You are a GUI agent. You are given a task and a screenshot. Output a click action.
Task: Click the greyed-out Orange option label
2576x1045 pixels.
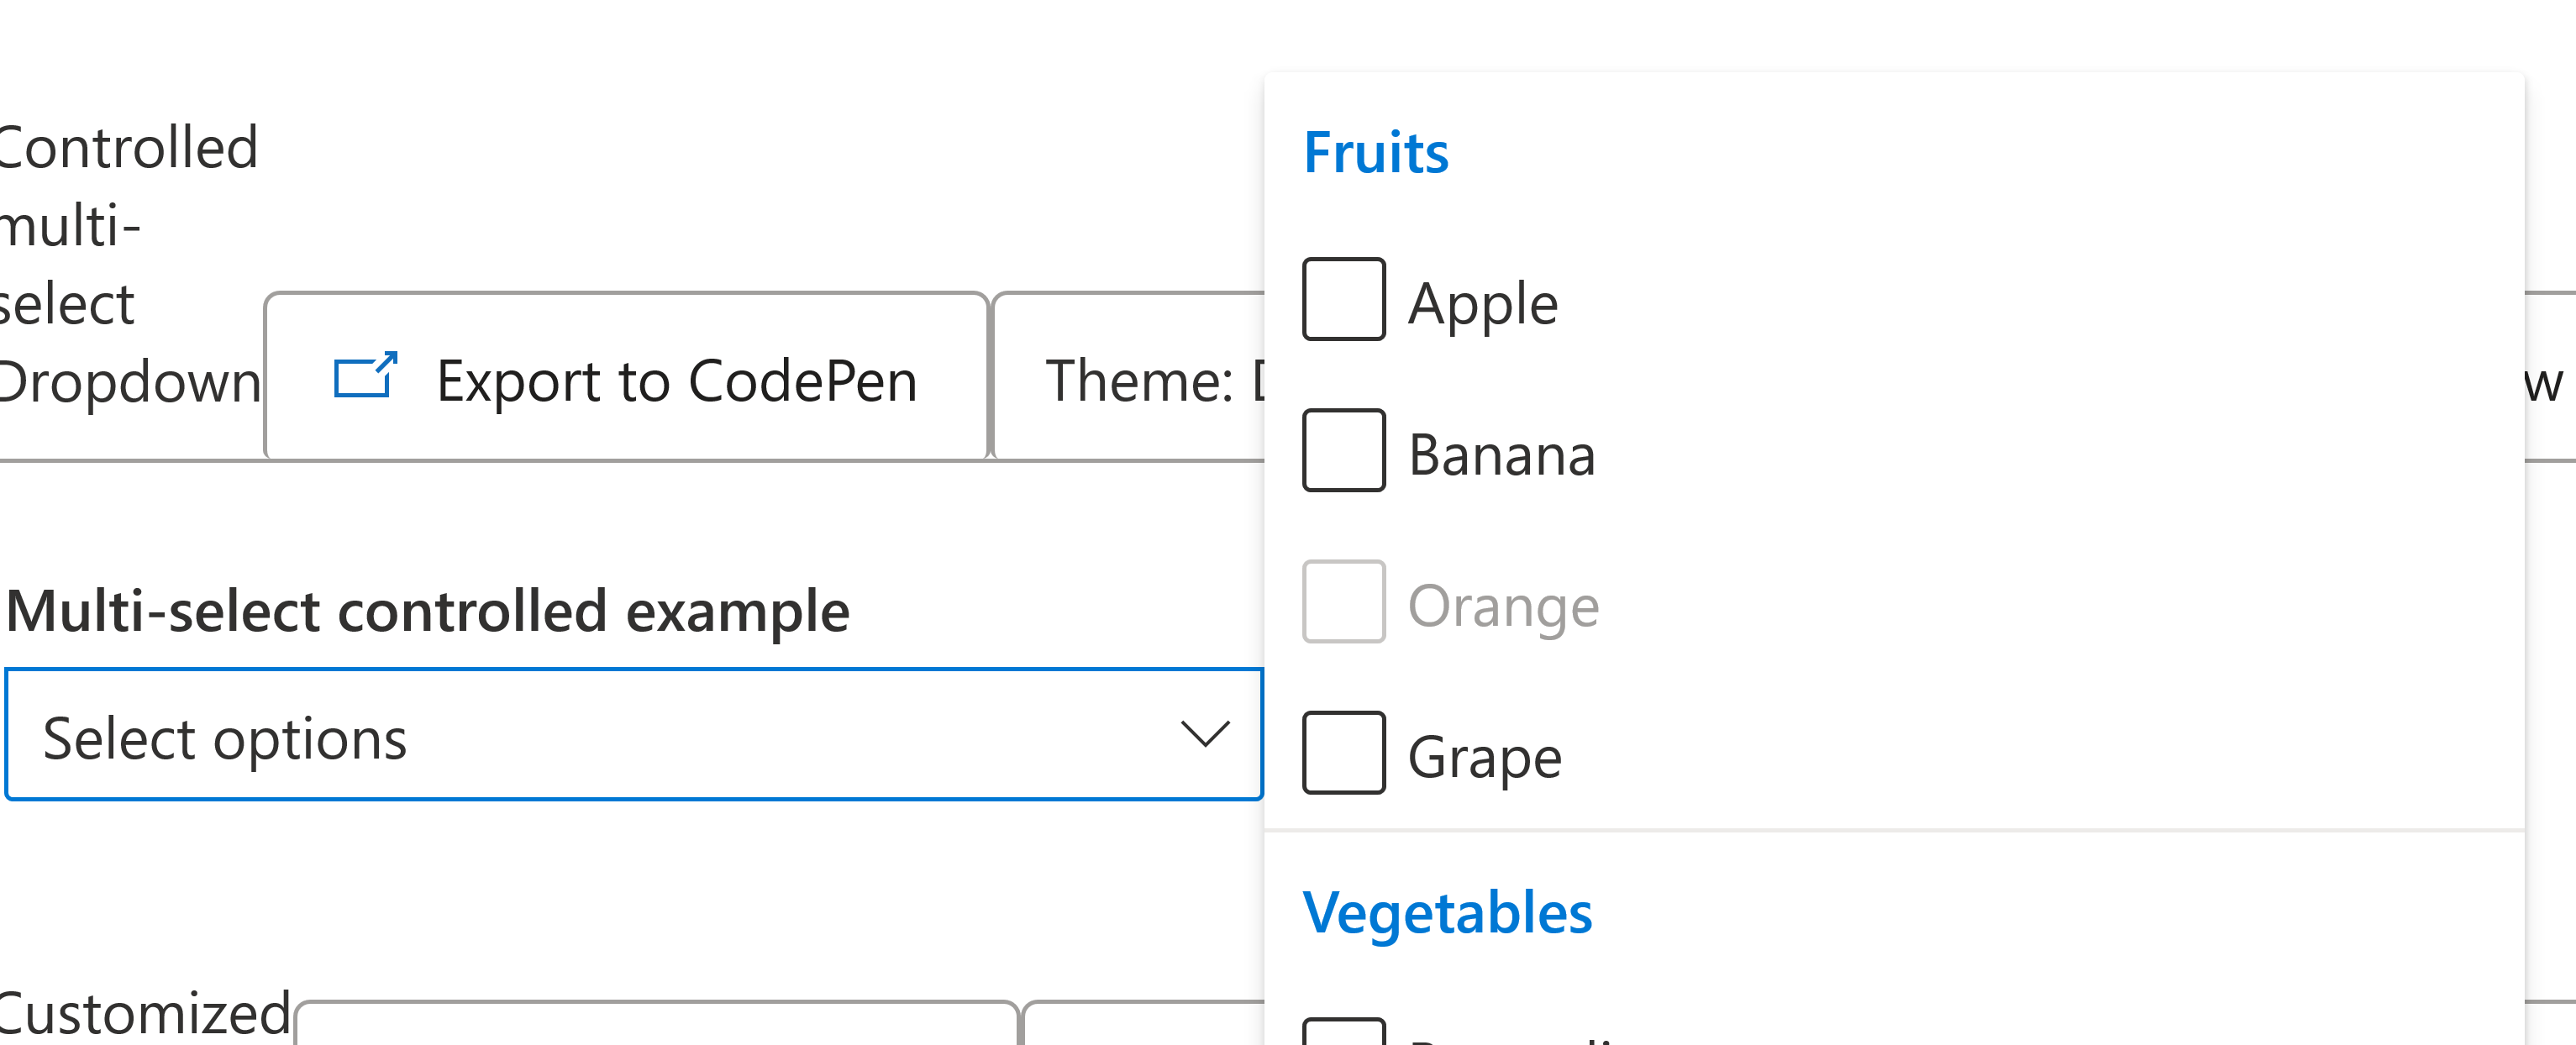1503,606
